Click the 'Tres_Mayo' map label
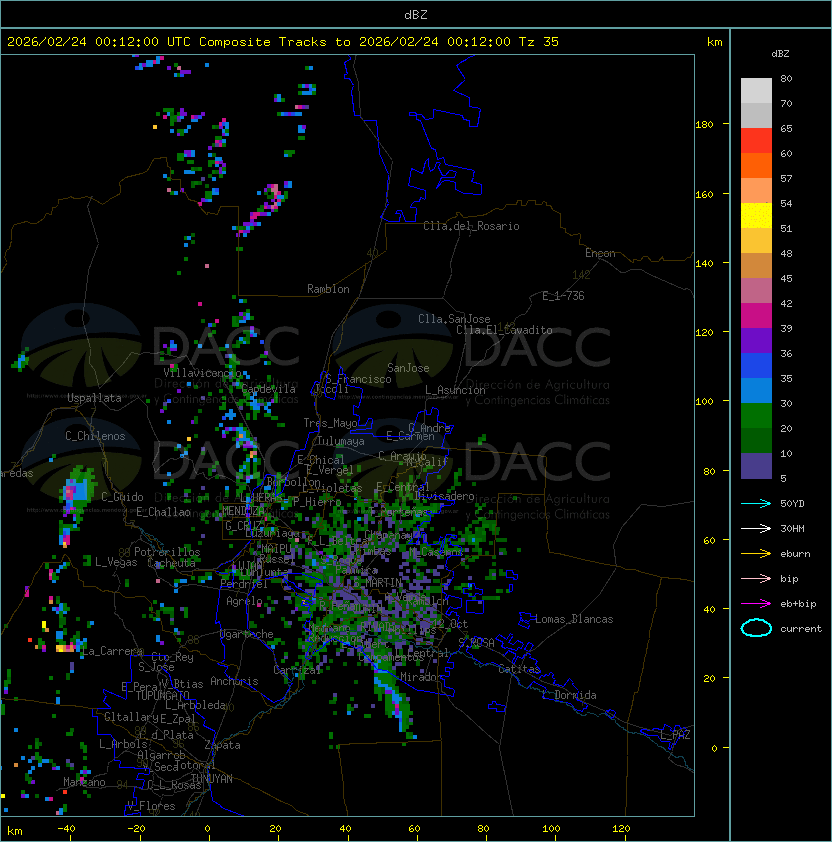Image resolution: width=832 pixels, height=842 pixels. (330, 423)
